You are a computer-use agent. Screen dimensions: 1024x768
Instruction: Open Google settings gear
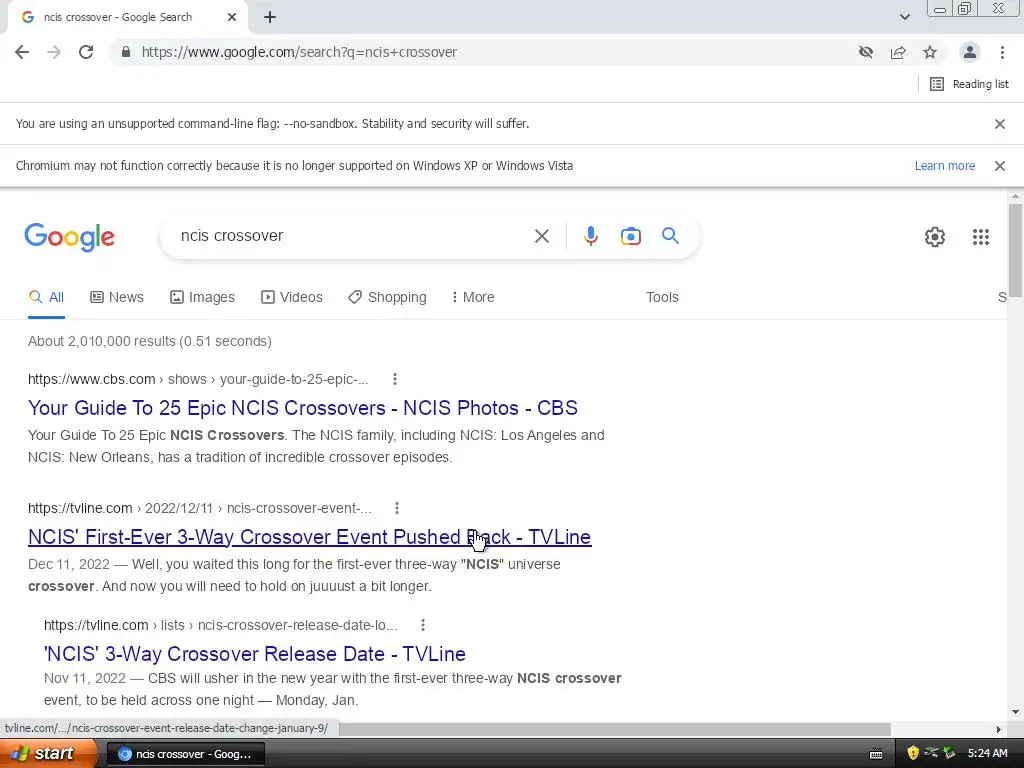(935, 237)
